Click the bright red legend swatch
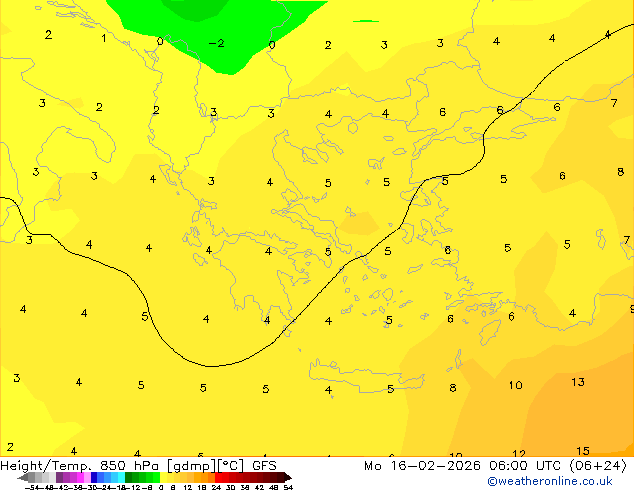 pos(218,478)
